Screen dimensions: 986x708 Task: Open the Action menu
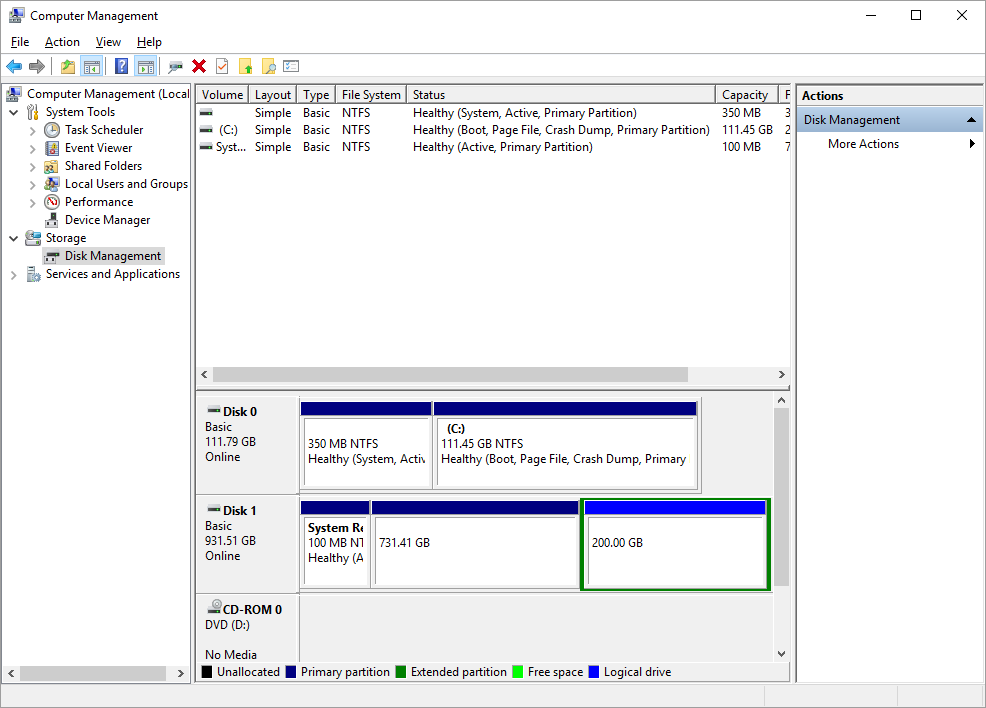(62, 41)
